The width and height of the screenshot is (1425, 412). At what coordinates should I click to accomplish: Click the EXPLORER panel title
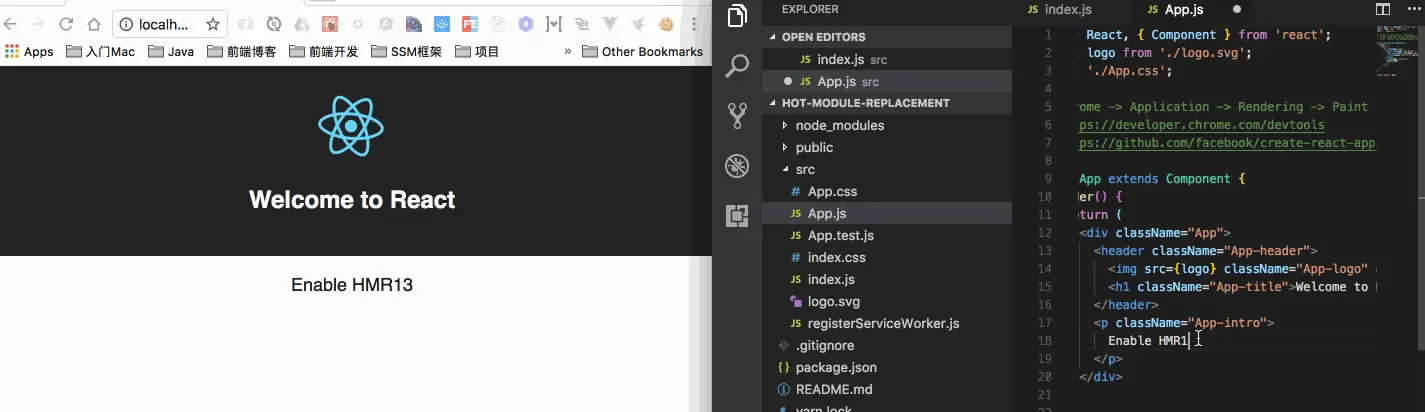pos(810,9)
